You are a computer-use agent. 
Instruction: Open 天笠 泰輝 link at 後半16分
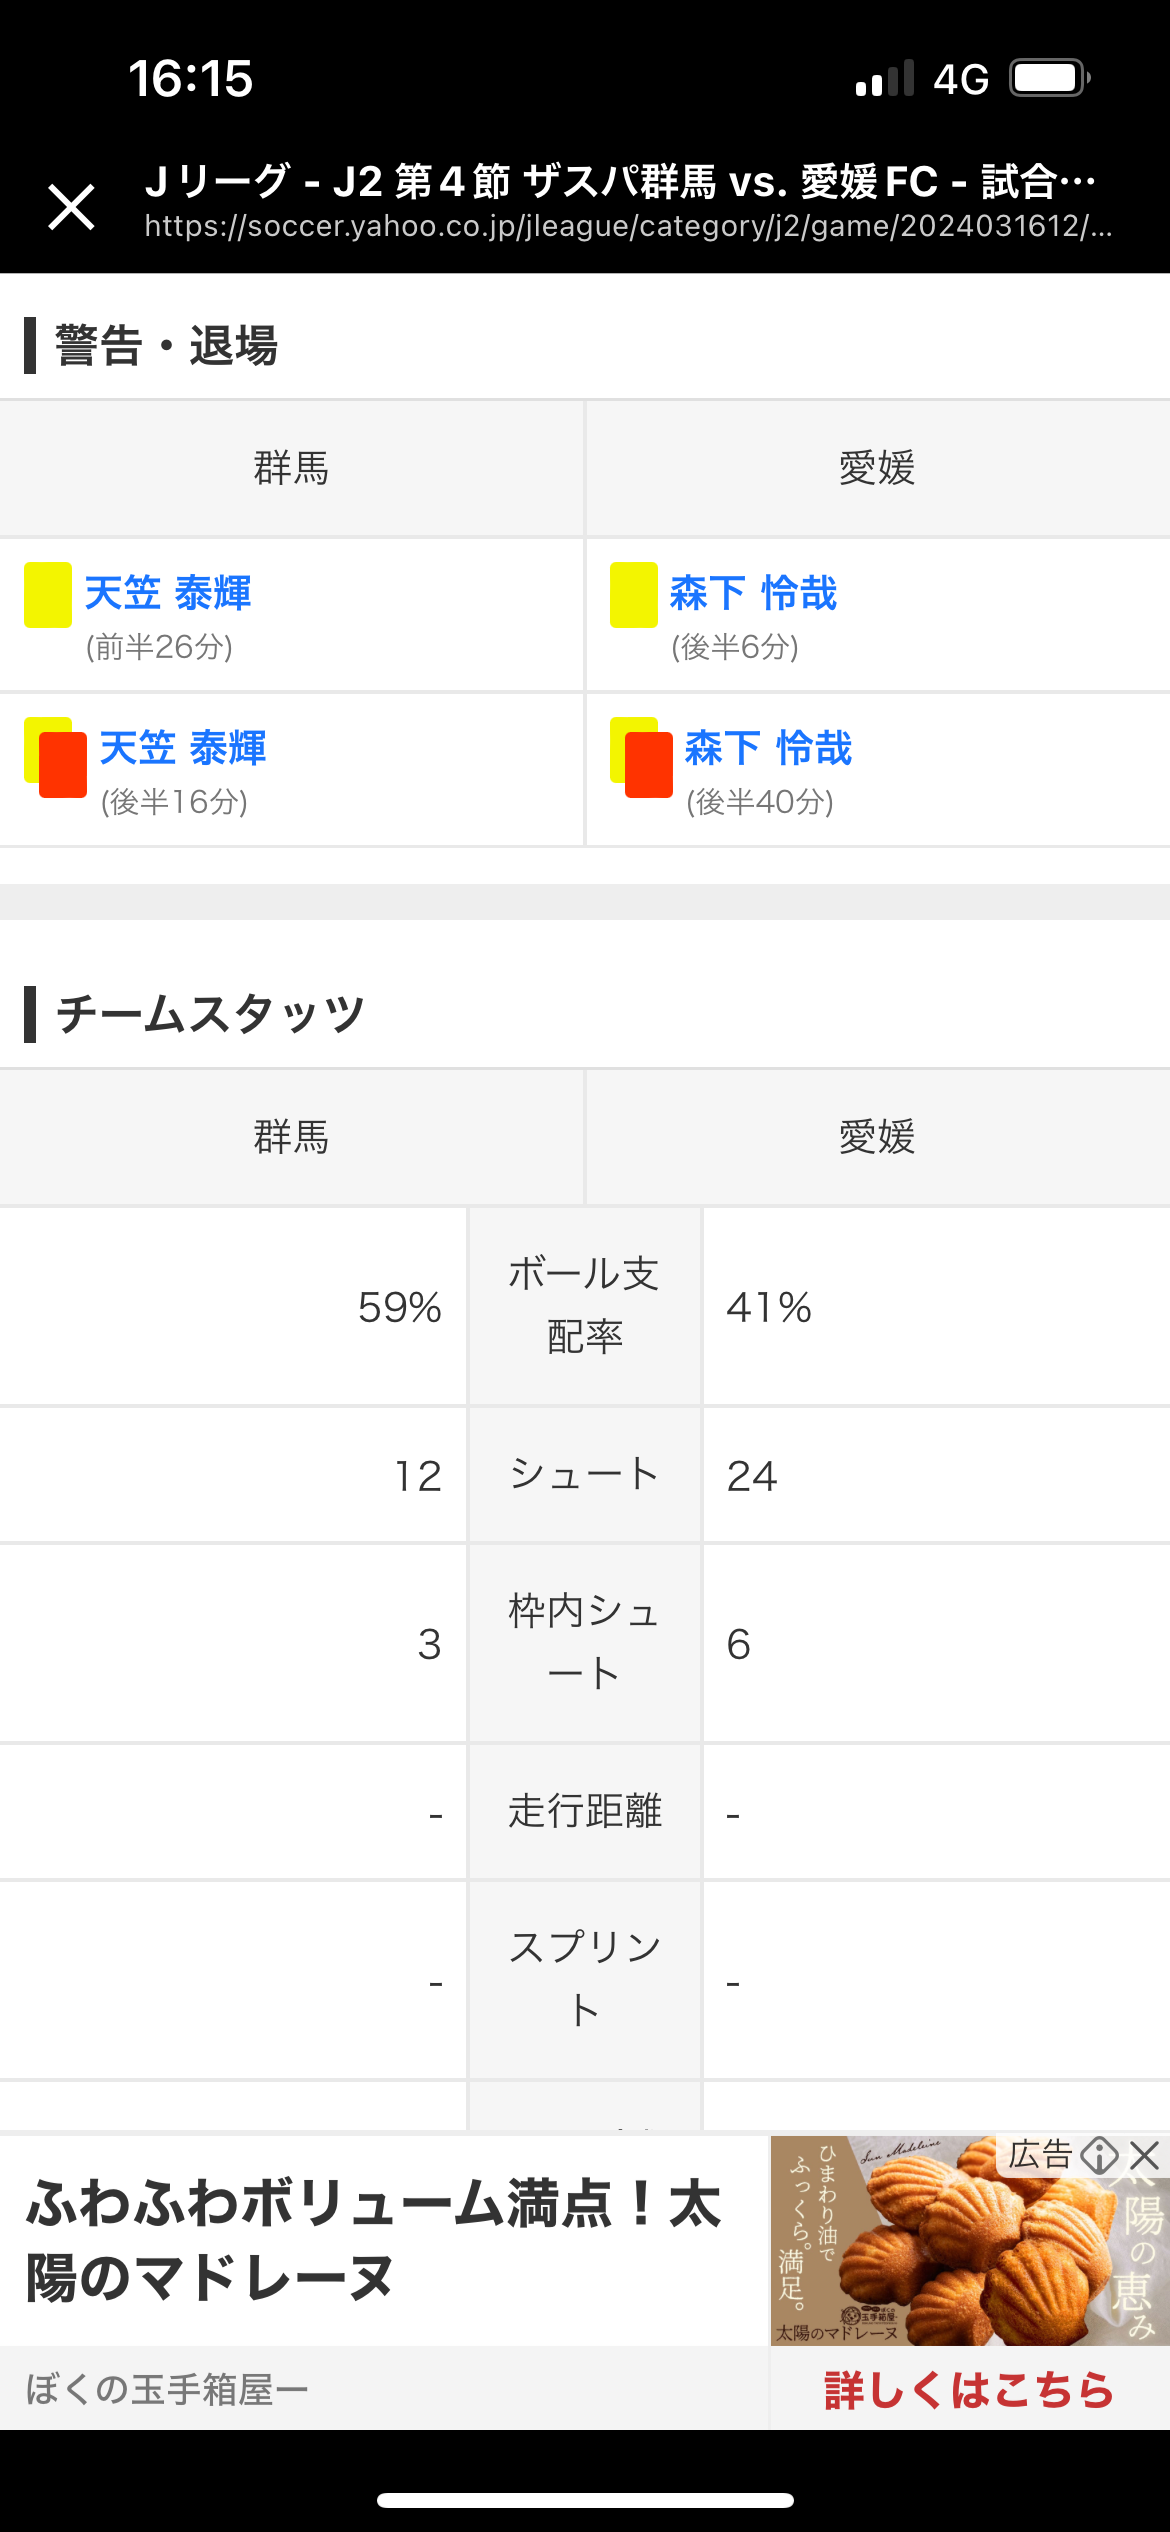pos(183,748)
